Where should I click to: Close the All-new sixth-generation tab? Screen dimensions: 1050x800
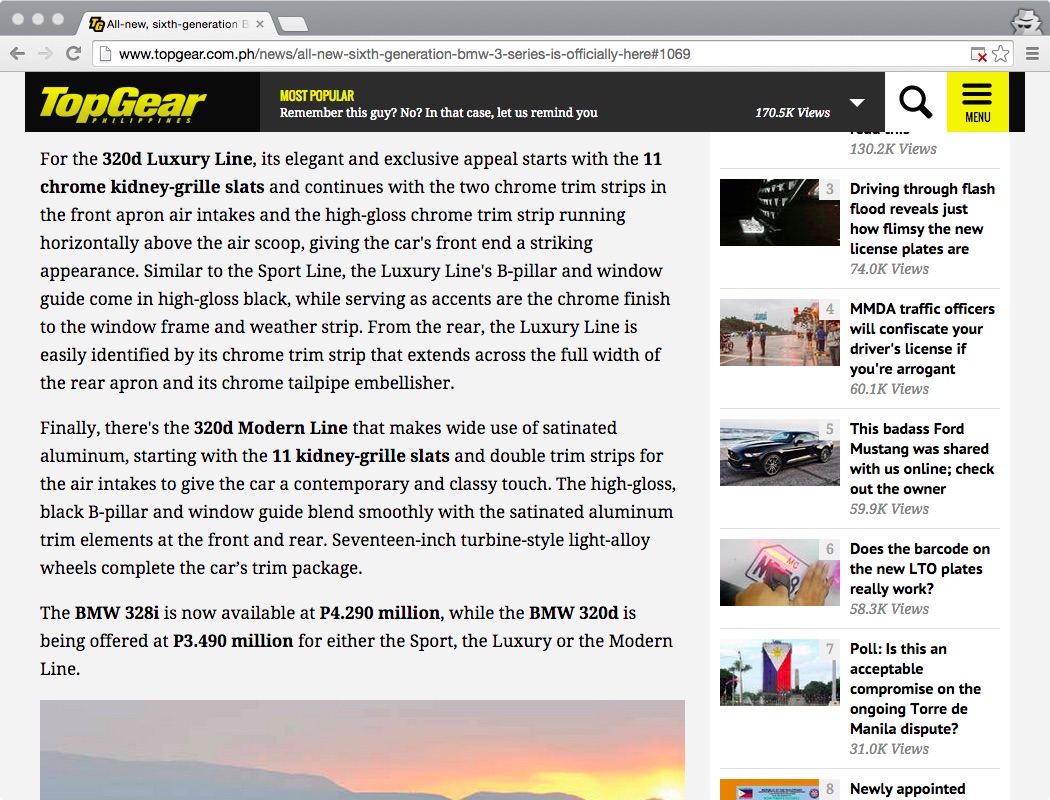click(260, 24)
